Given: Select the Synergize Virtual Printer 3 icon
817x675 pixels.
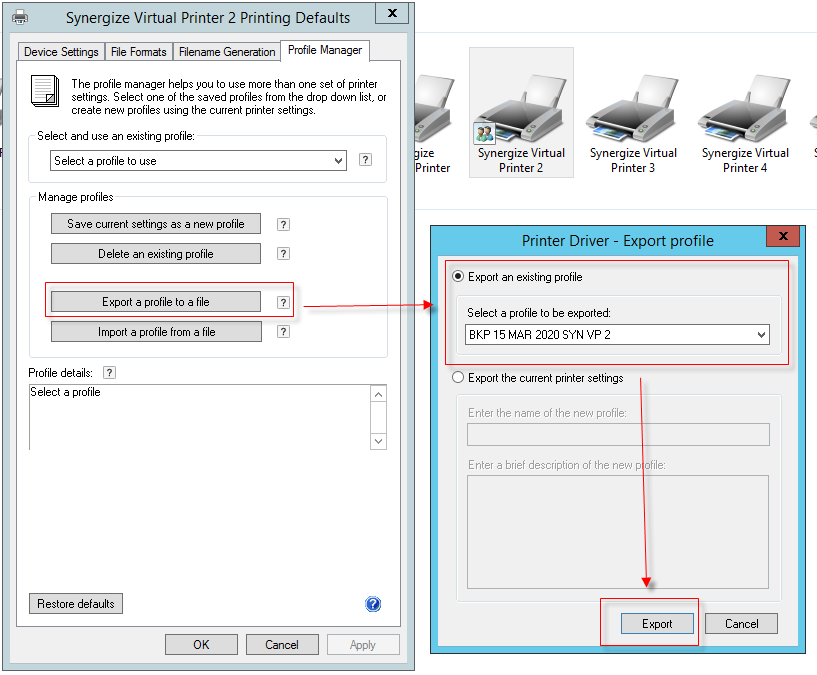Looking at the screenshot, I should pos(633,123).
